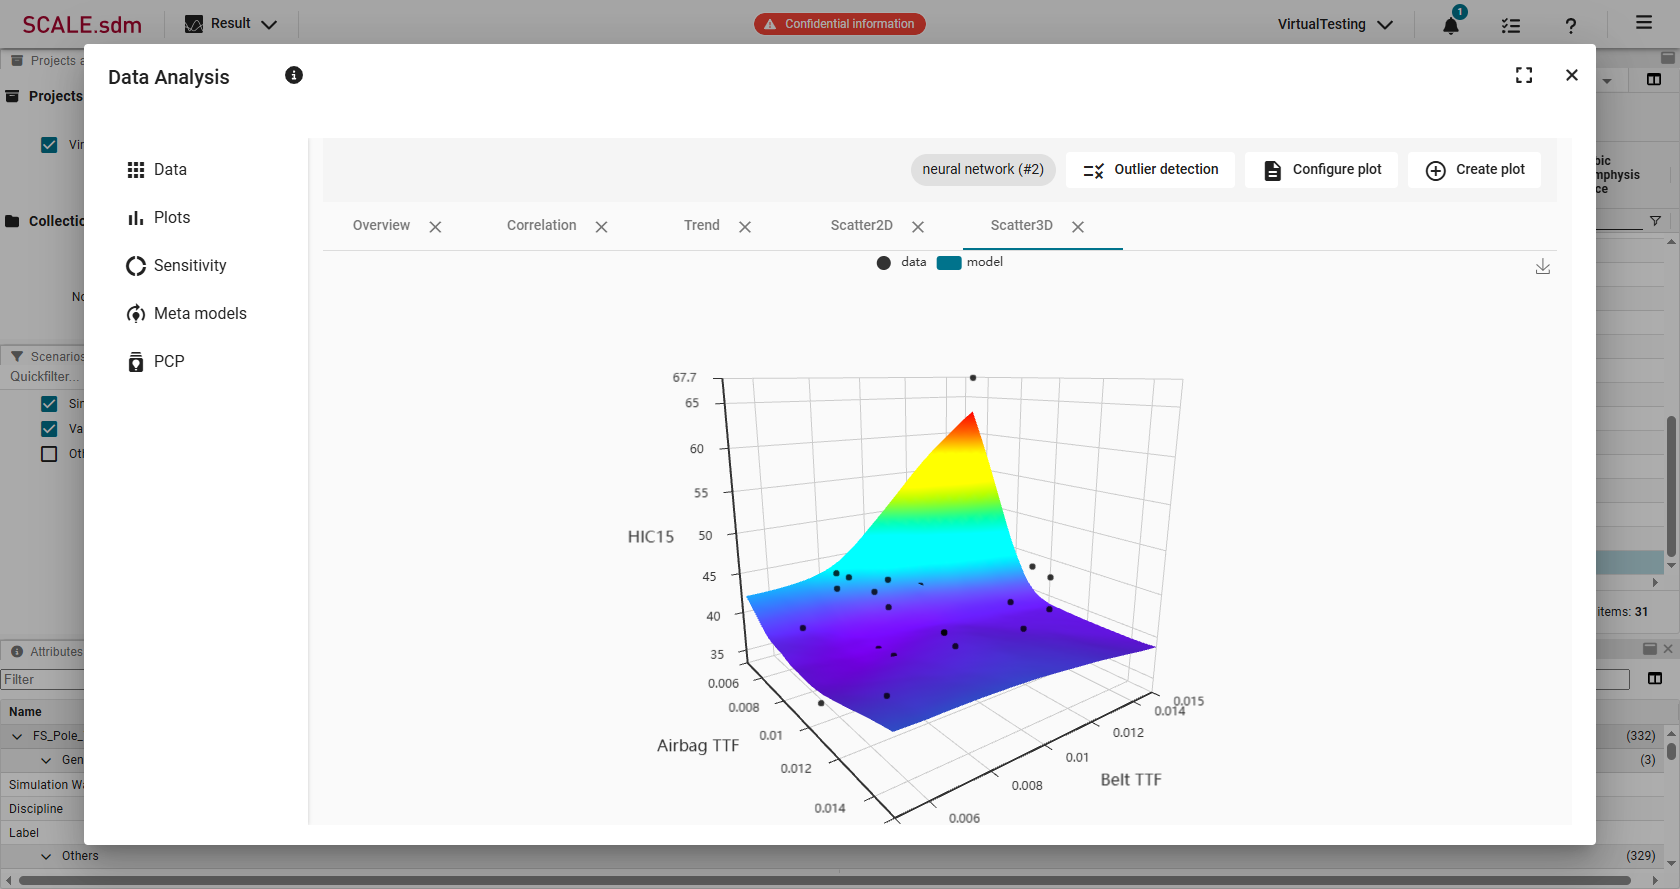The image size is (1680, 889).
Task: Select the Scatter3D tab
Action: coord(1021,226)
